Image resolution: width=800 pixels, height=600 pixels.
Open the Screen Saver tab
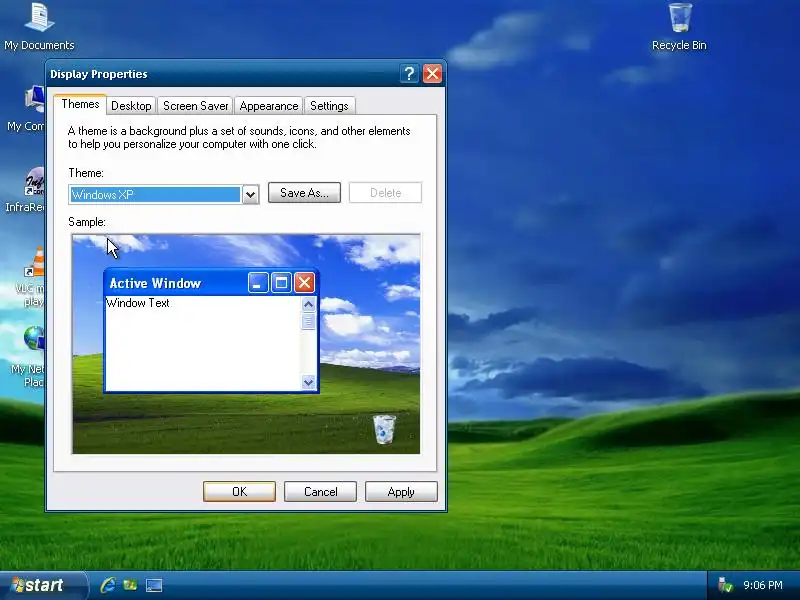[x=195, y=106]
